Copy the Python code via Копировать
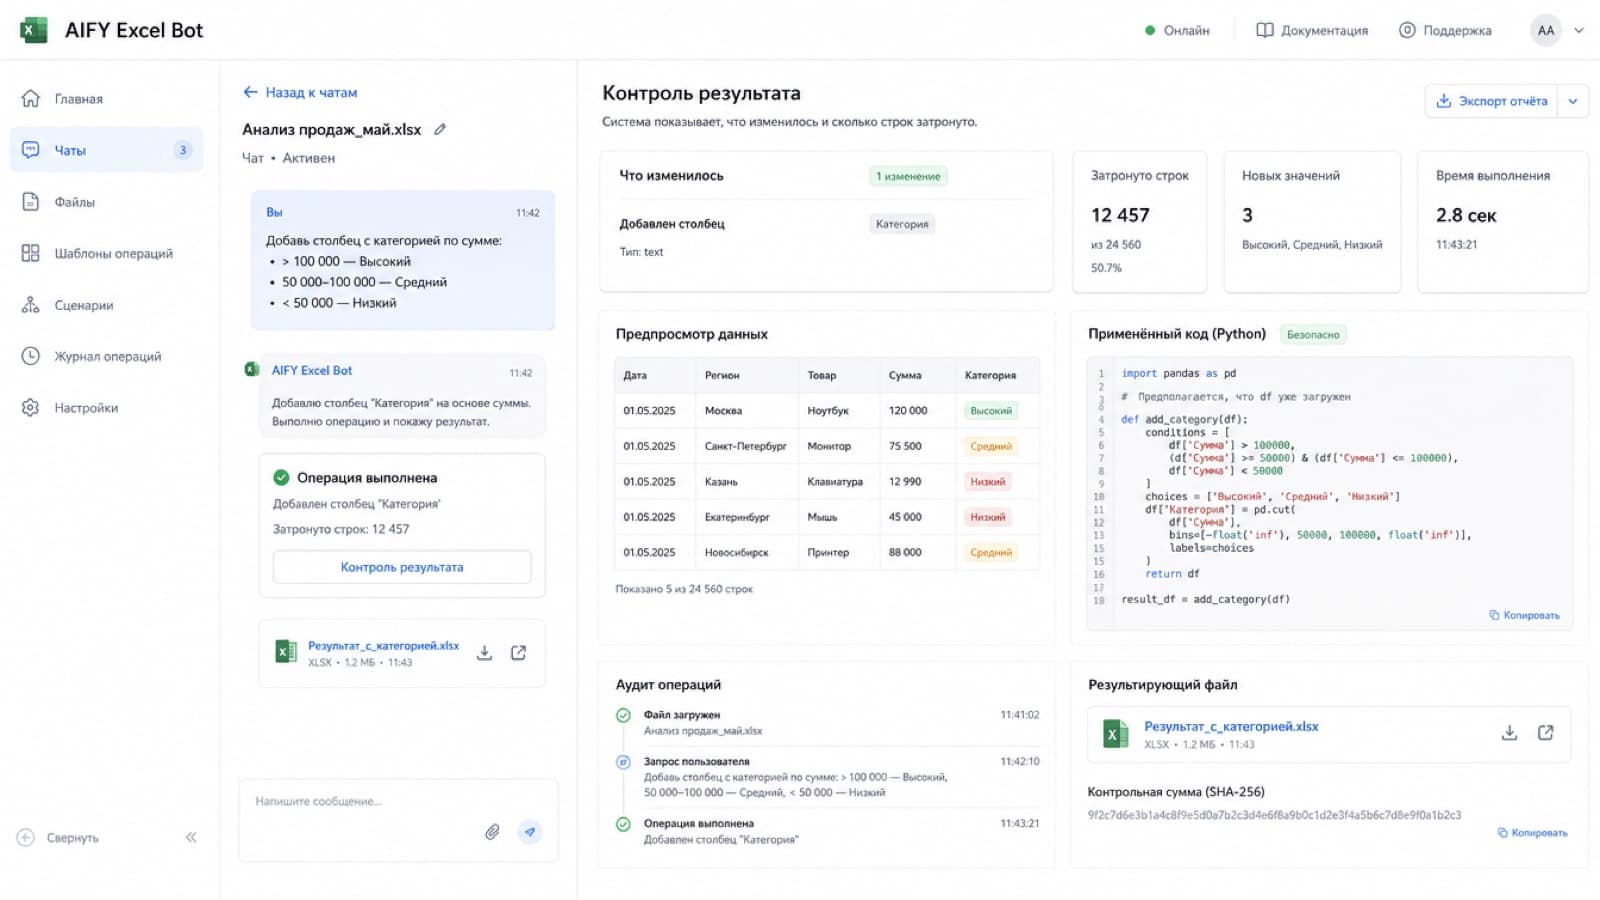This screenshot has height=900, width=1600. pos(1525,615)
